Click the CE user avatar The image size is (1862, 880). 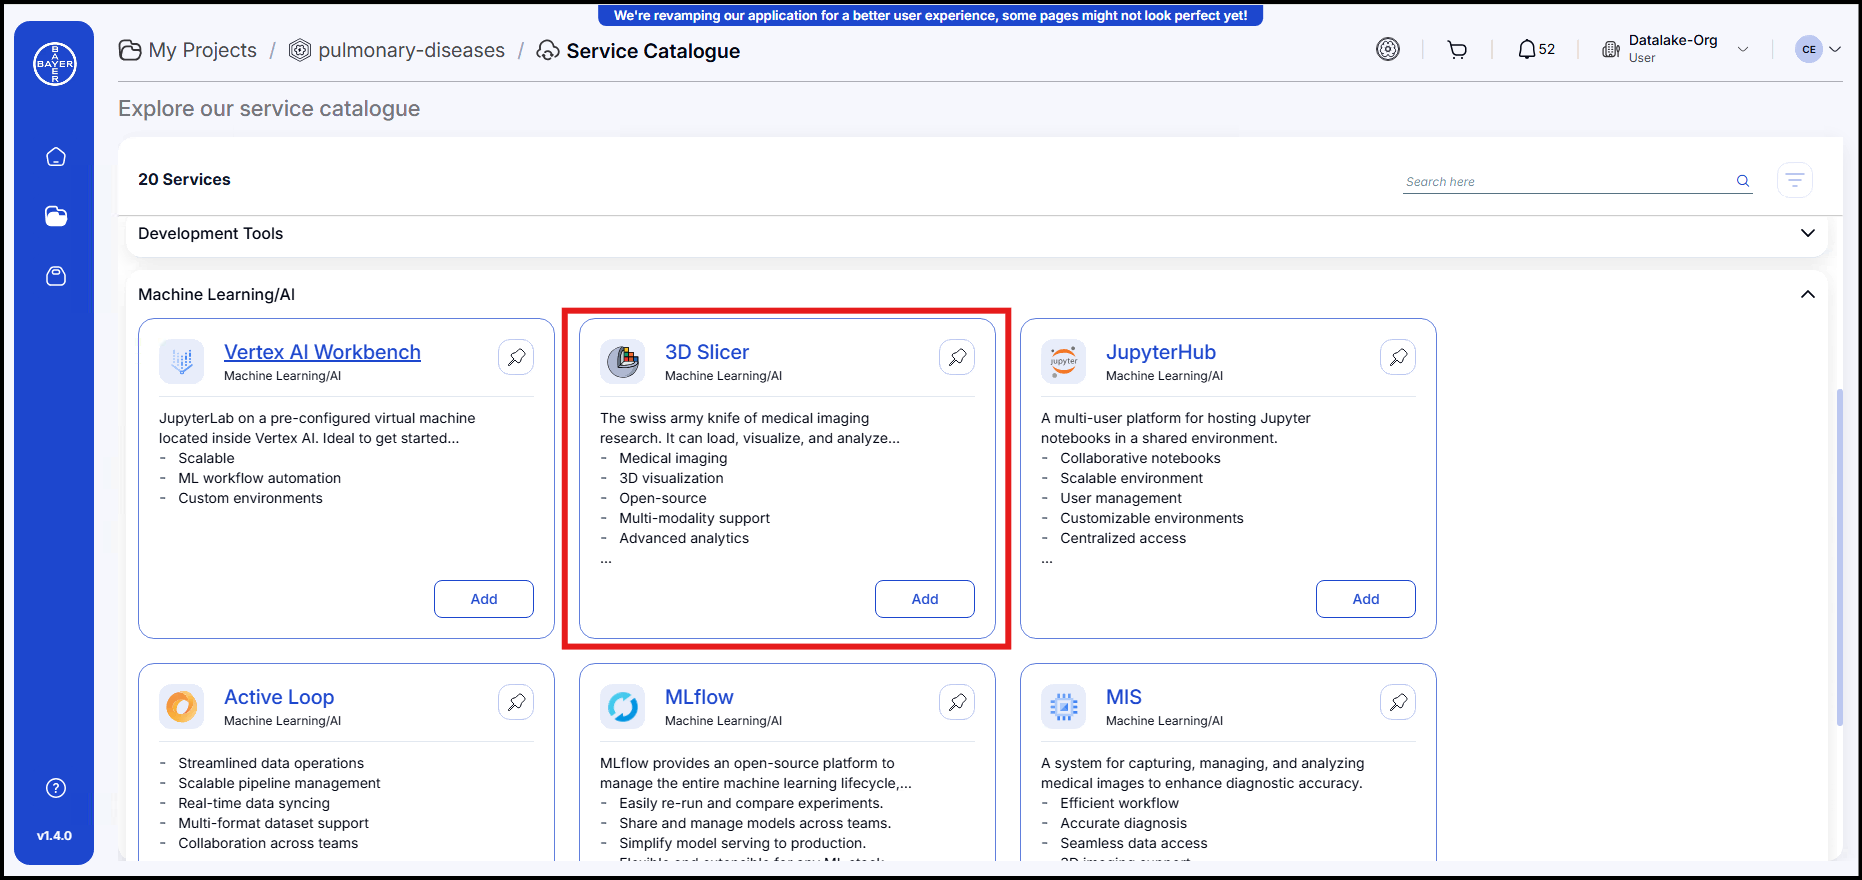pos(1809,49)
